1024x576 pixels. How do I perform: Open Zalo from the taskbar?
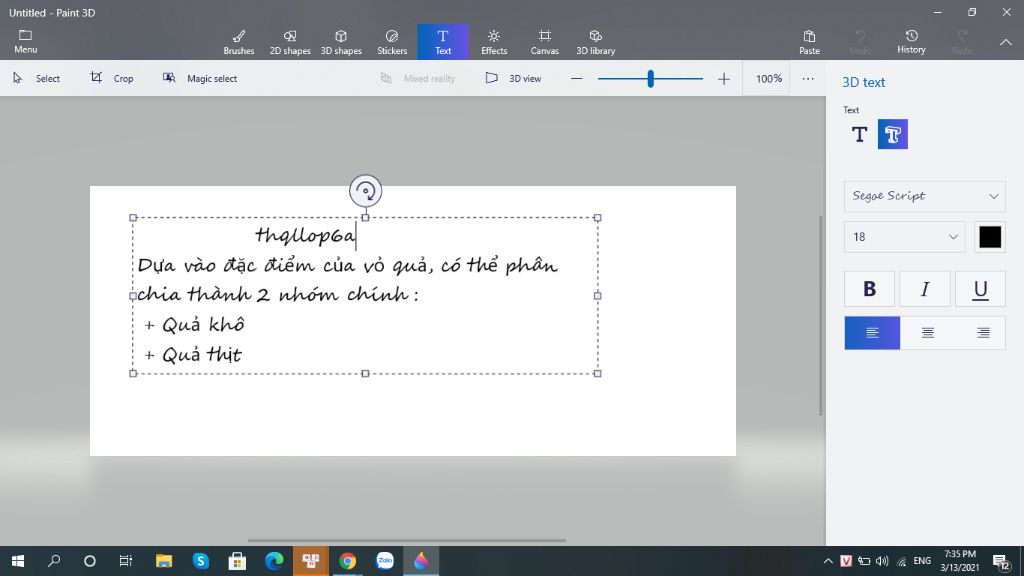point(385,561)
